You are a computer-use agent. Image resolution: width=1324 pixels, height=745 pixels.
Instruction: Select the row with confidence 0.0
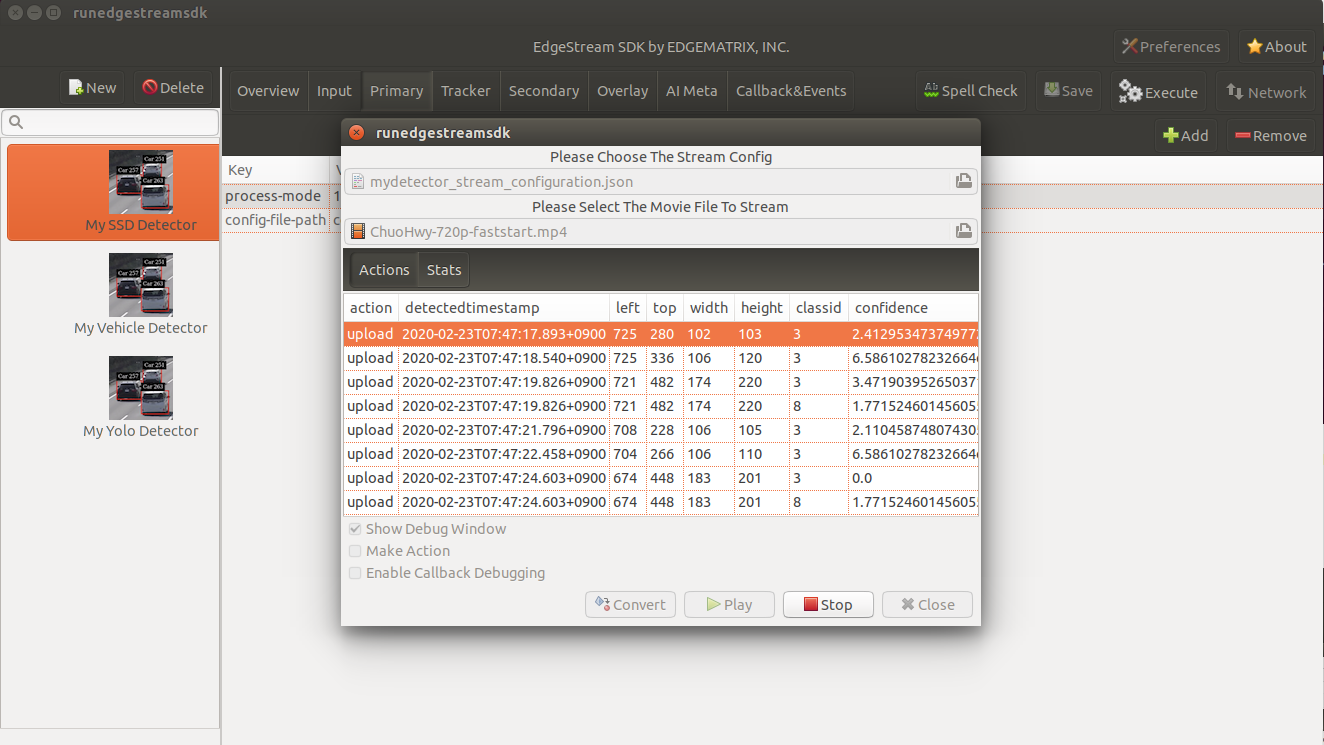(x=661, y=478)
